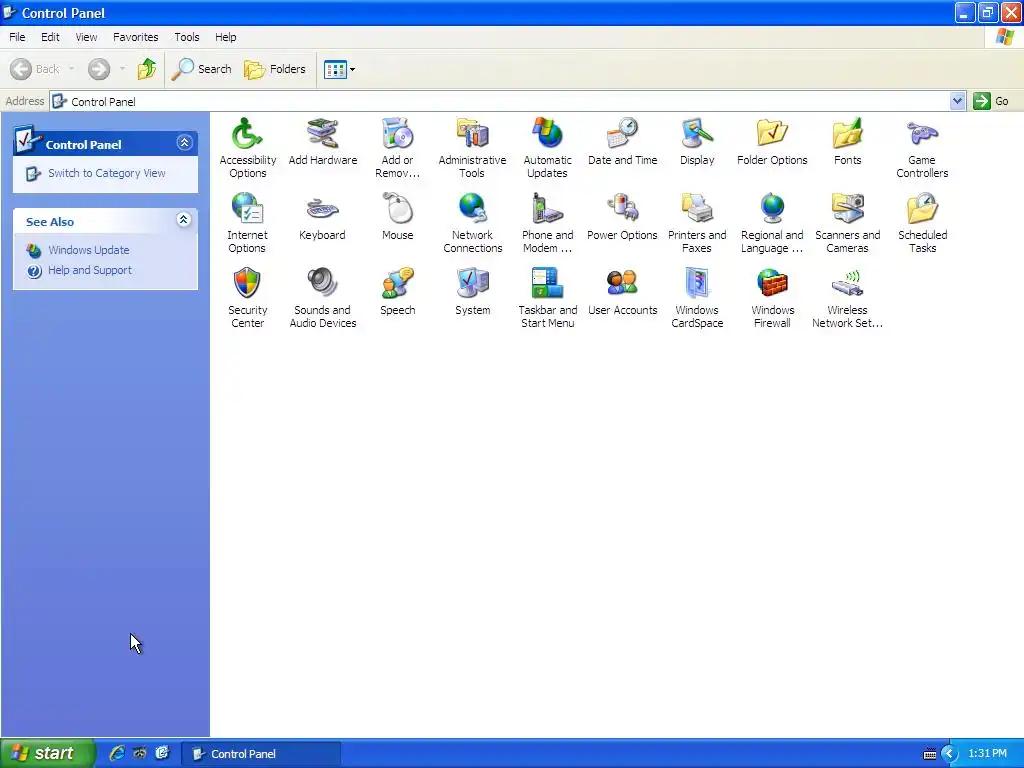
Task: Go up one folder level
Action: 147,69
